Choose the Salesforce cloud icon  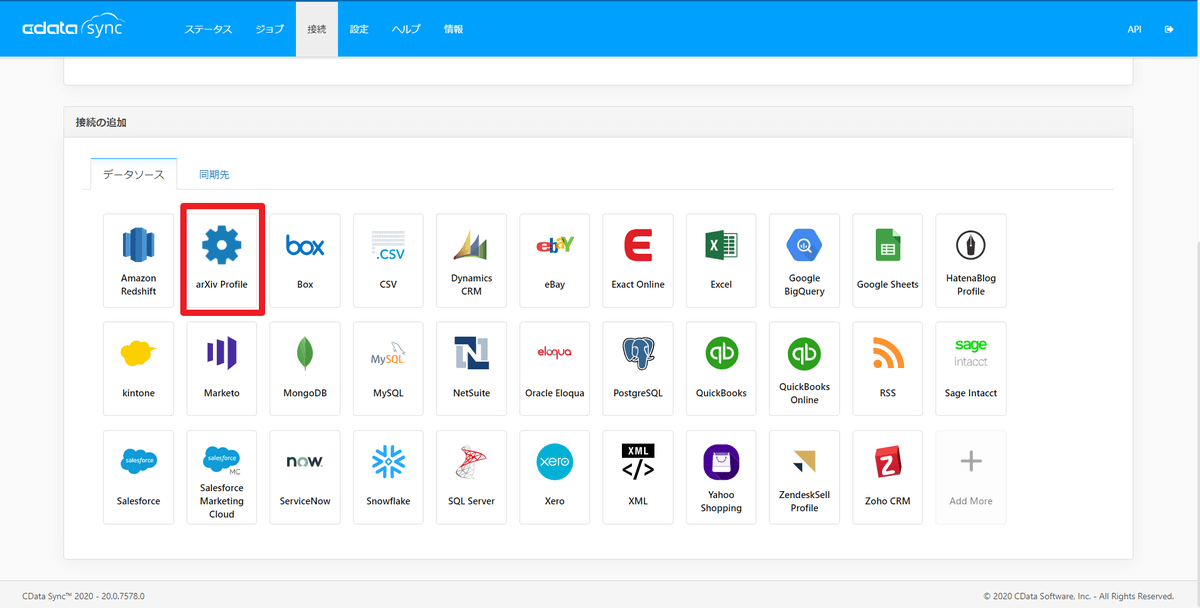(138, 462)
